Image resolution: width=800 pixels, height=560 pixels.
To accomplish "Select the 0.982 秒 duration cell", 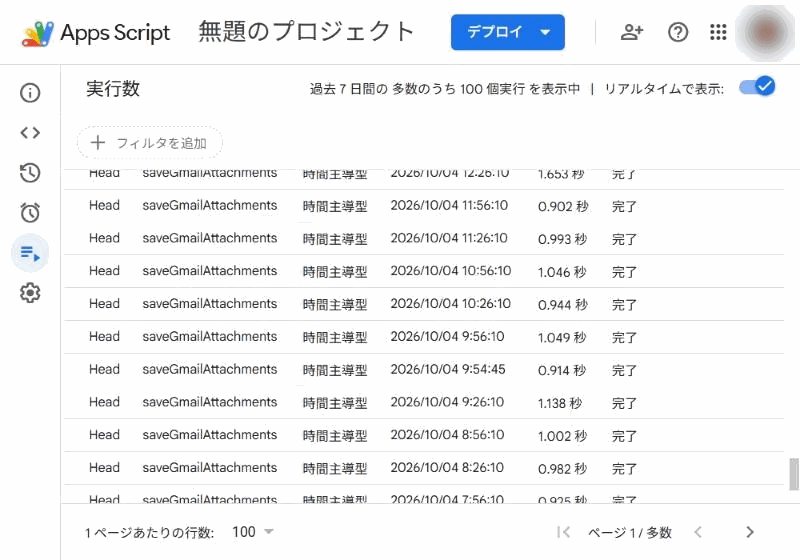I will [562, 469].
